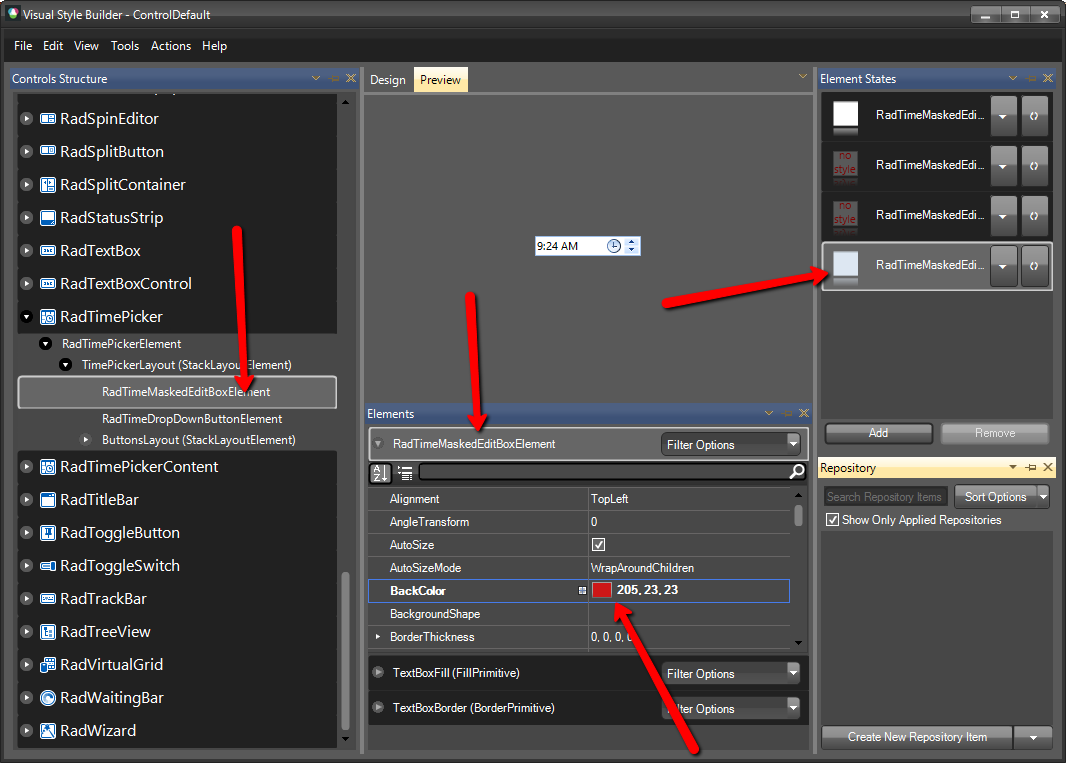Click the RadToggleButton control icon

tap(48, 532)
